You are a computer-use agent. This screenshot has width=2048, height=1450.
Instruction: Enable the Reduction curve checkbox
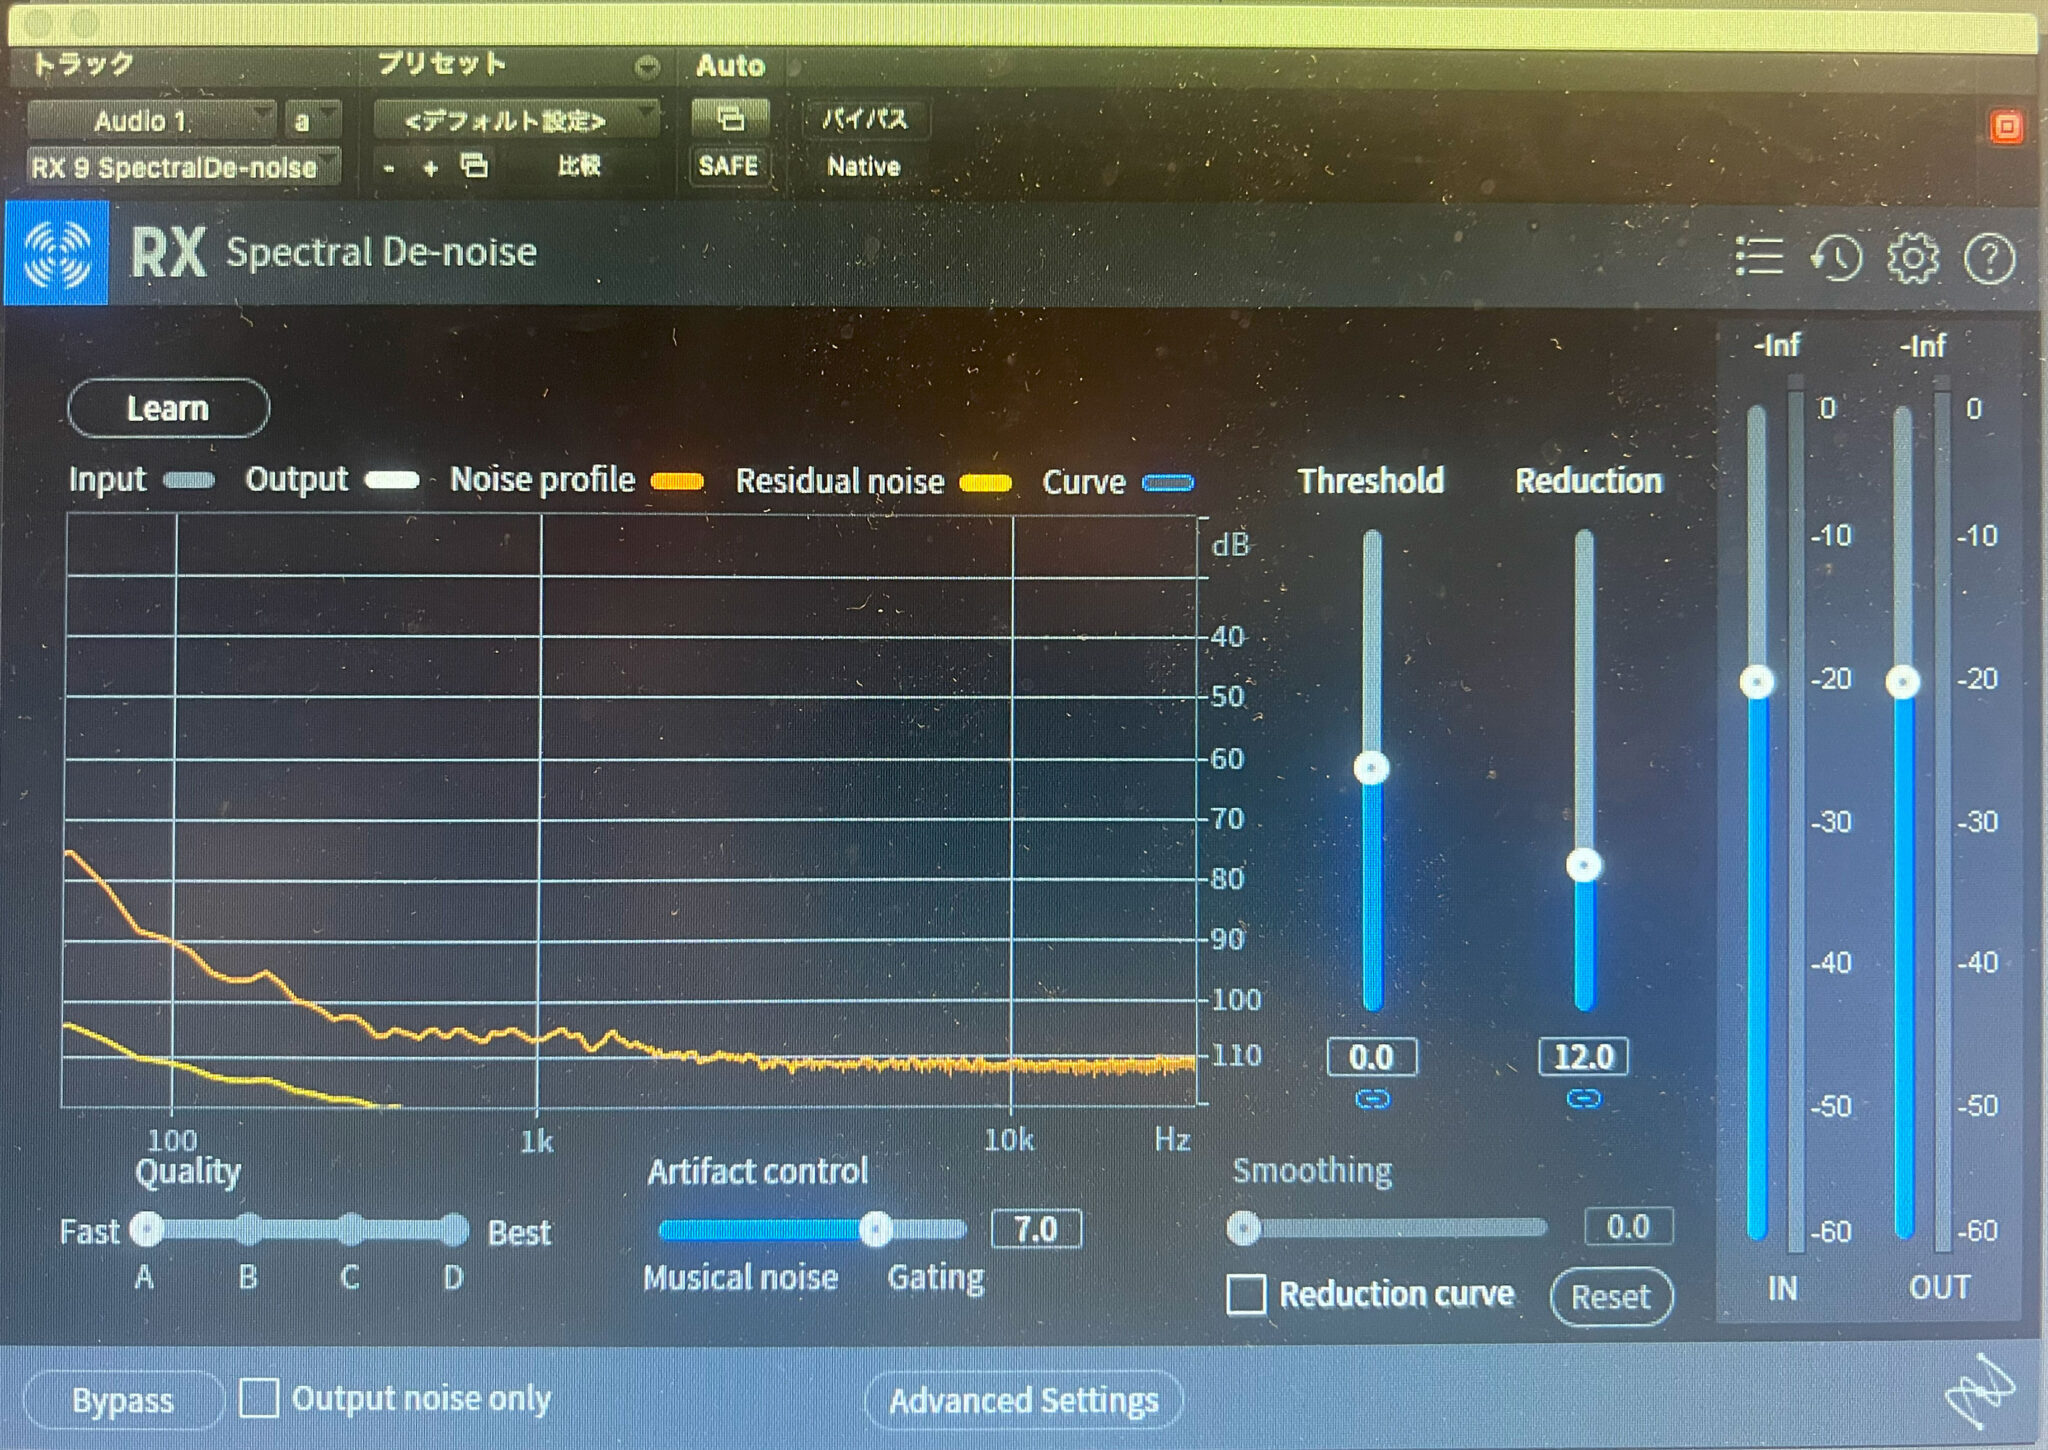click(x=1246, y=1294)
